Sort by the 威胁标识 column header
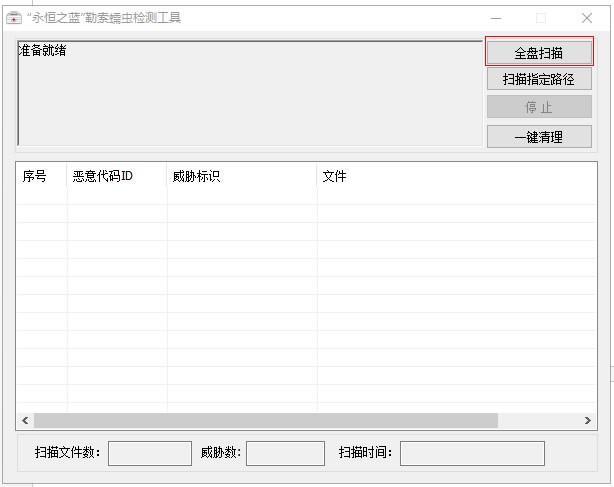 pyautogui.click(x=242, y=176)
